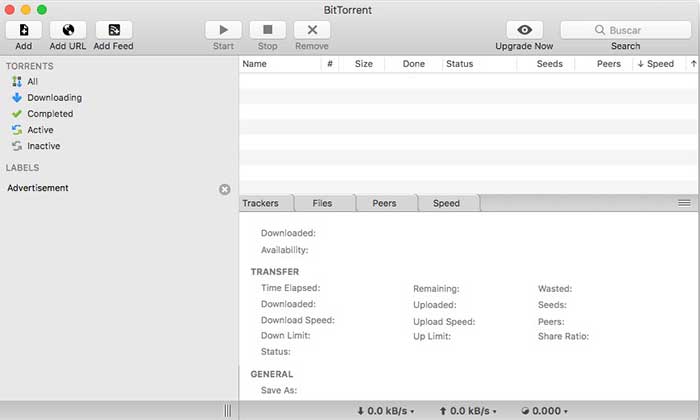Open the detail pane options menu icon

tap(684, 203)
